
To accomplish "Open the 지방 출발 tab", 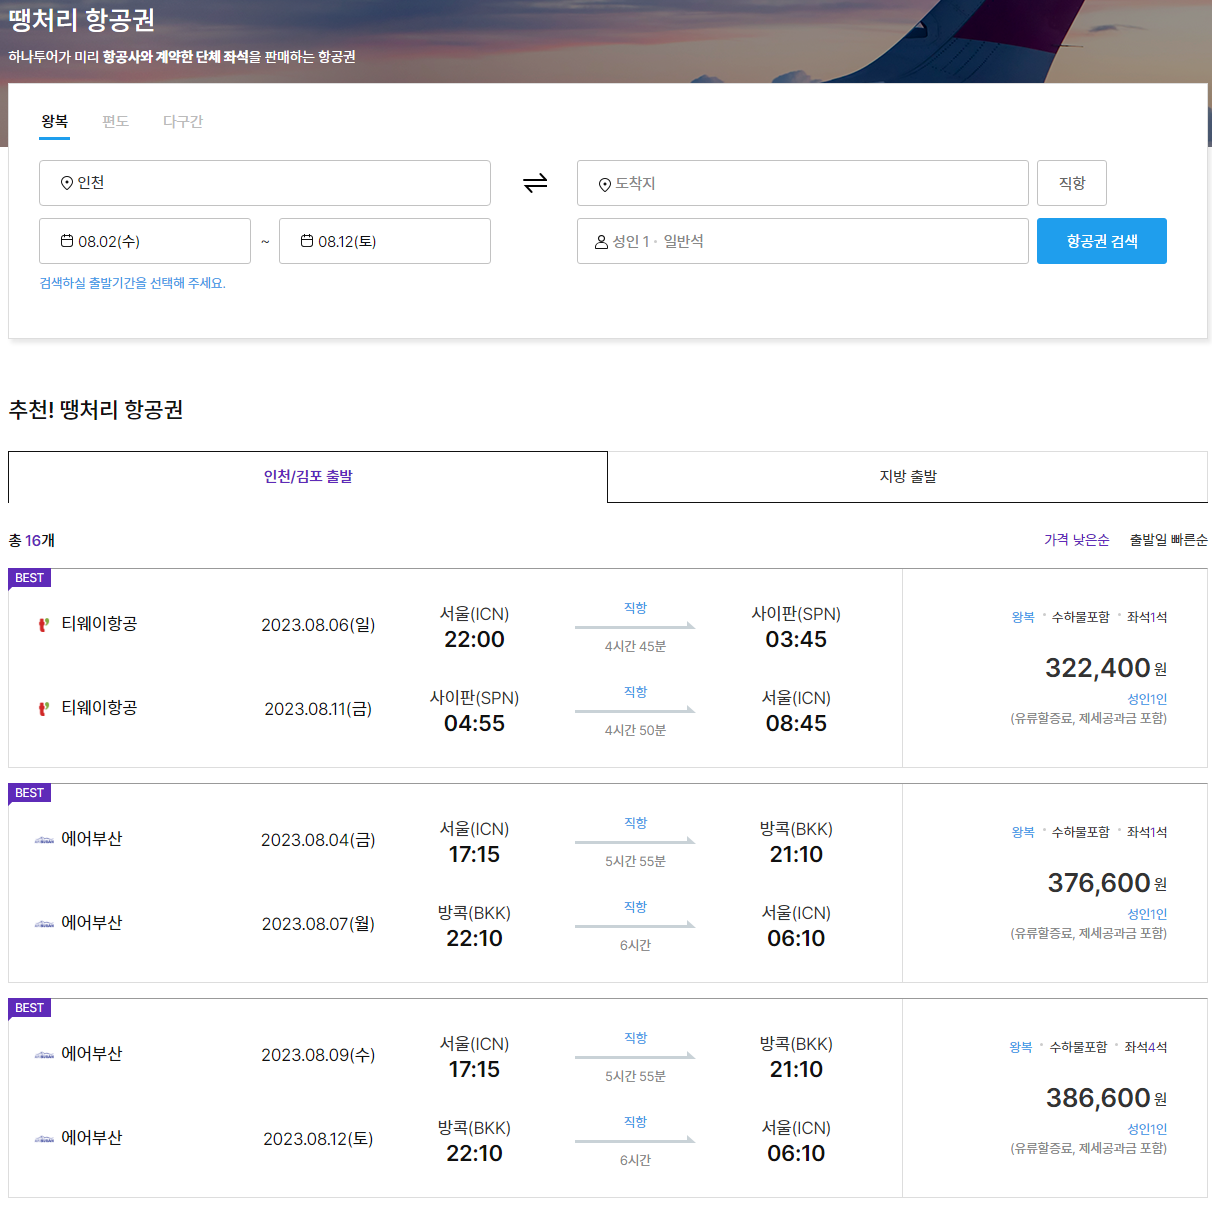I will click(x=908, y=477).
